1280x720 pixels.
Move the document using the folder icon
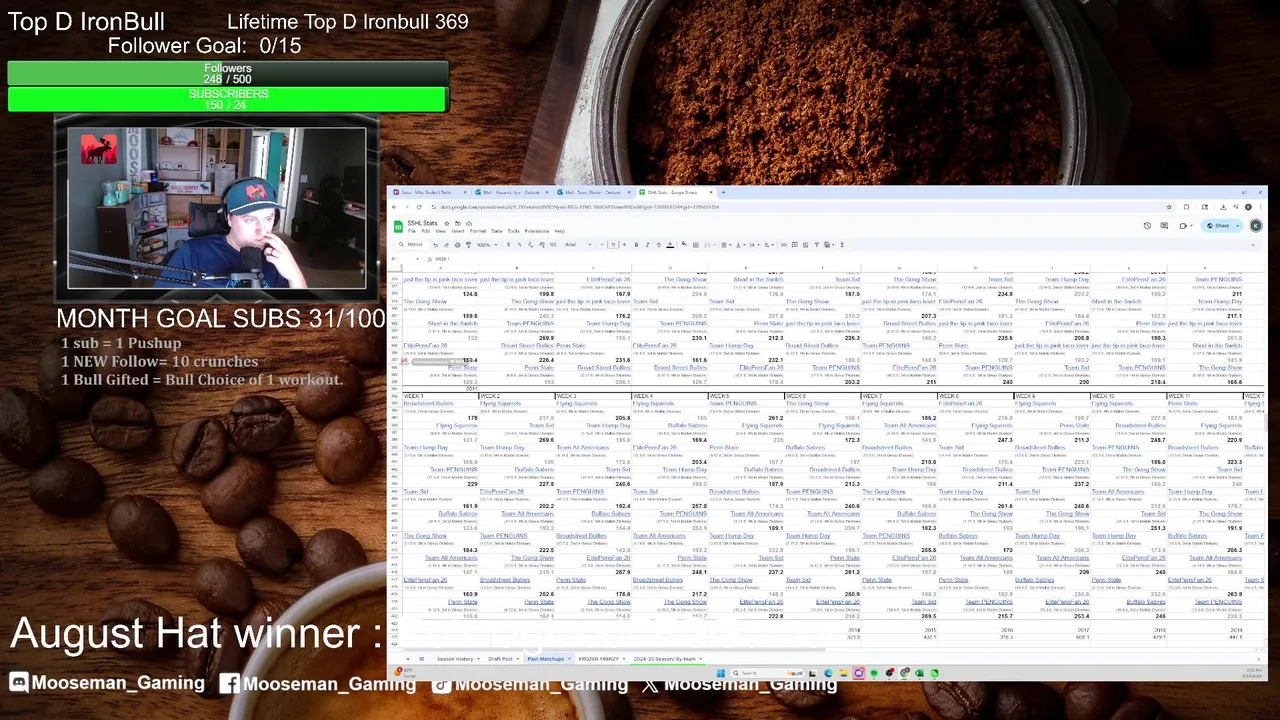(x=457, y=223)
